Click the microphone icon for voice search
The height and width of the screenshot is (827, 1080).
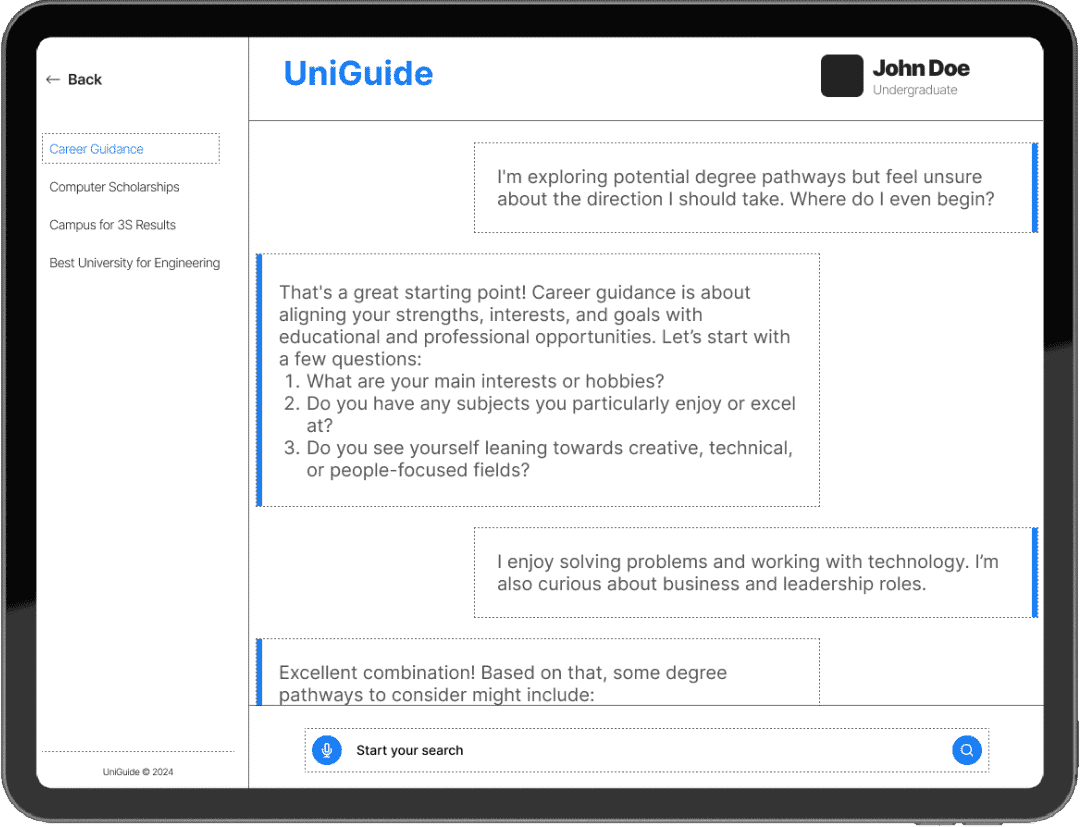point(326,750)
